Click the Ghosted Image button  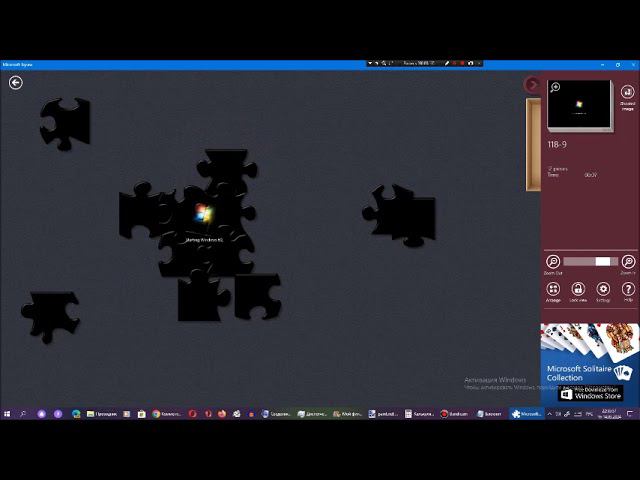627,97
